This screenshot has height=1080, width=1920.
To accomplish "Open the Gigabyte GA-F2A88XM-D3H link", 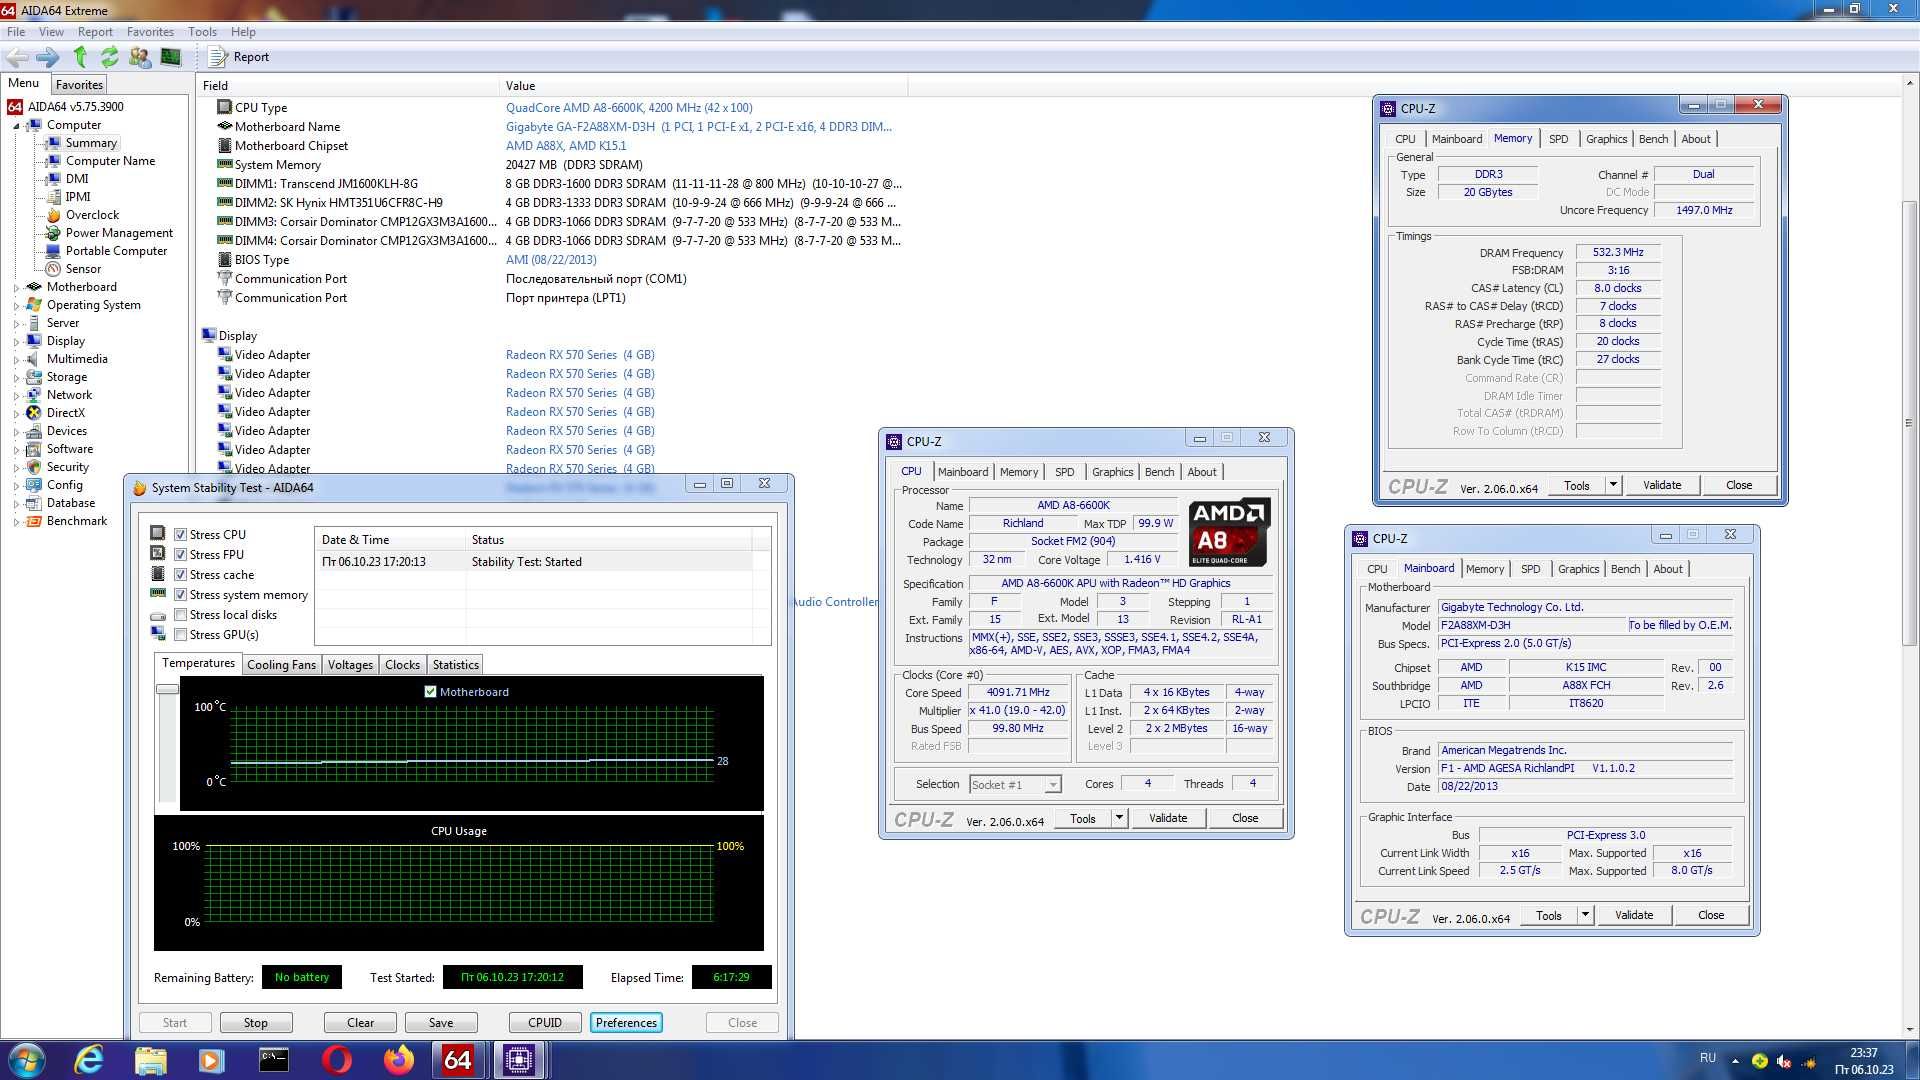I will 698,126.
